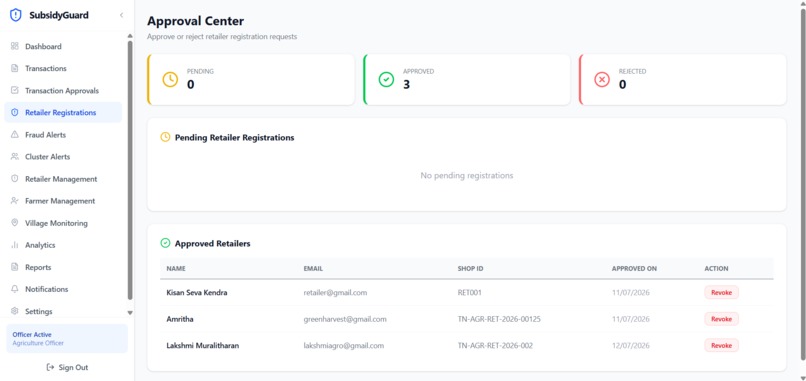This screenshot has width=806, height=381.
Task: Click the Sign Out button
Action: coord(67,368)
